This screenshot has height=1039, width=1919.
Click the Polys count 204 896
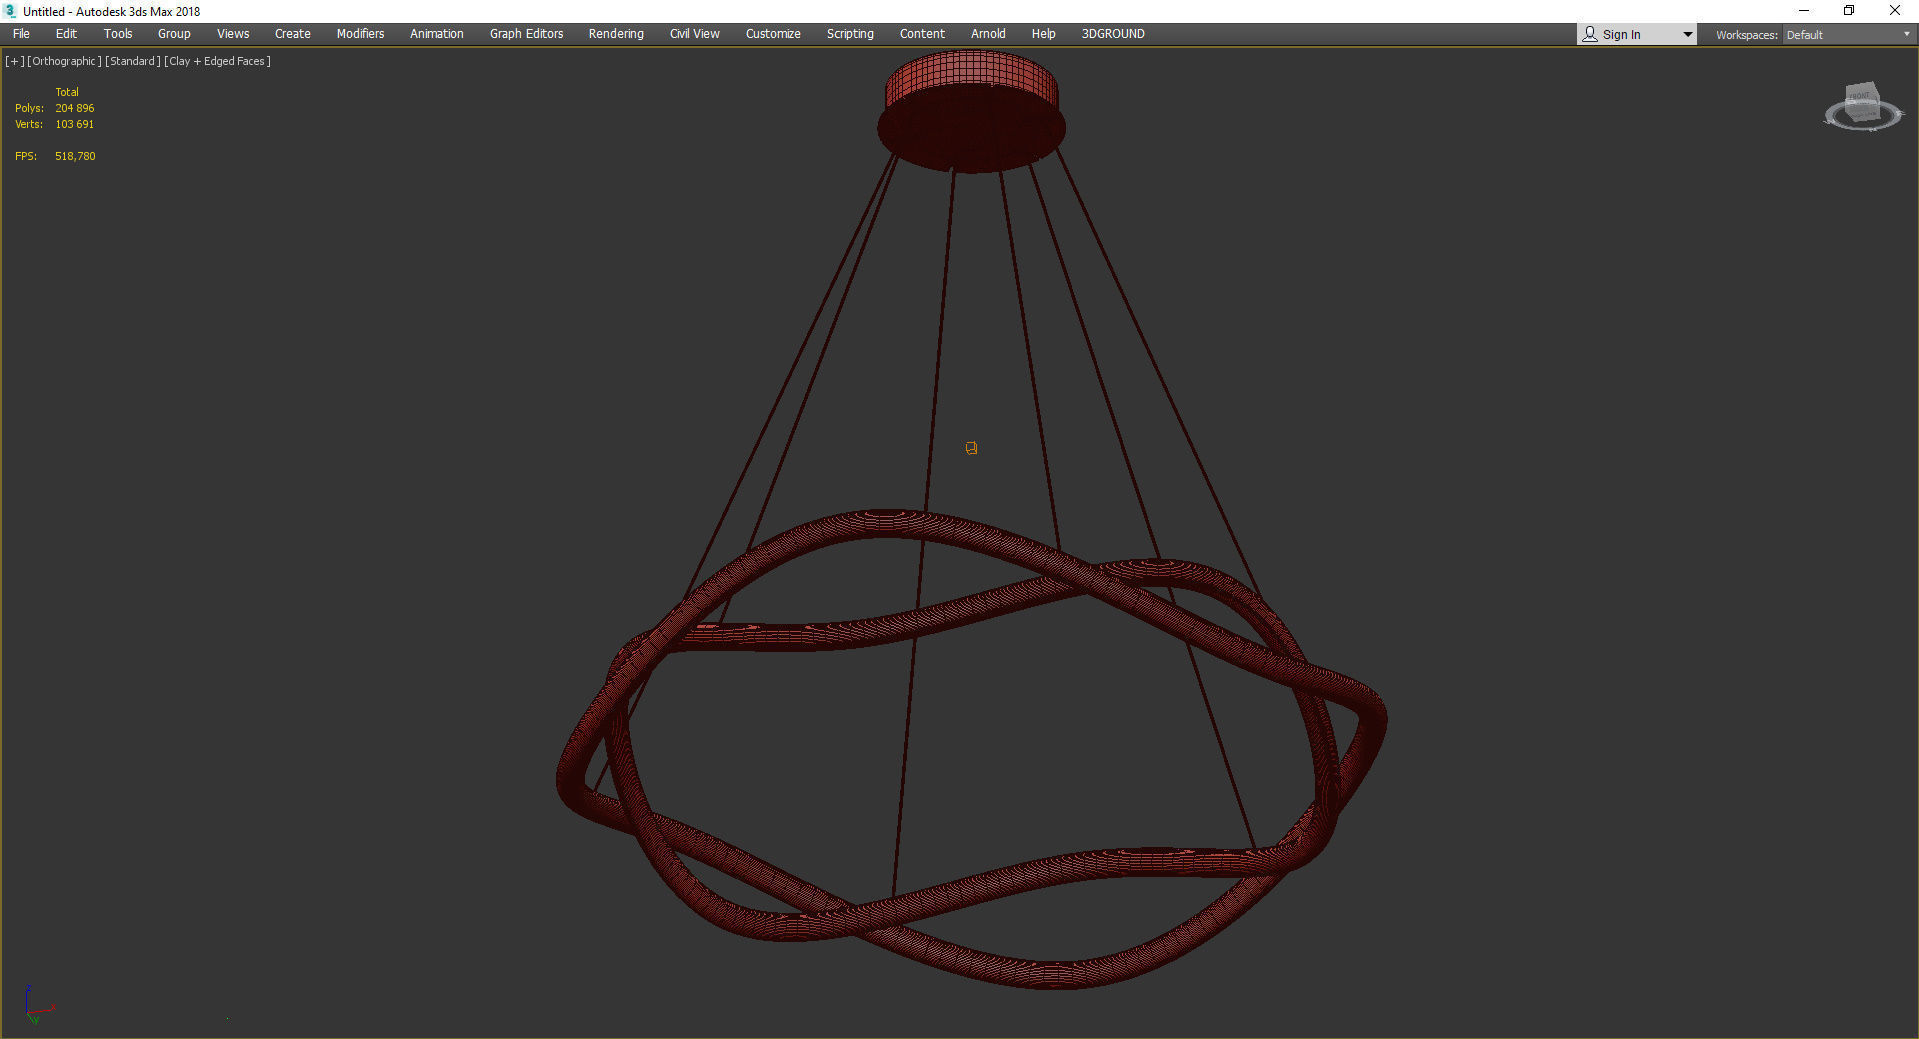click(75, 108)
